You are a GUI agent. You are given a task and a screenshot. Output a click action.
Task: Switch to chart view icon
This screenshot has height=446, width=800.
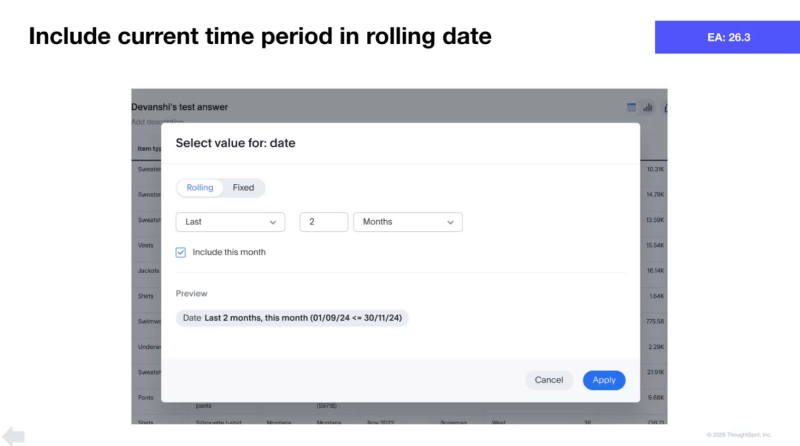(x=648, y=106)
